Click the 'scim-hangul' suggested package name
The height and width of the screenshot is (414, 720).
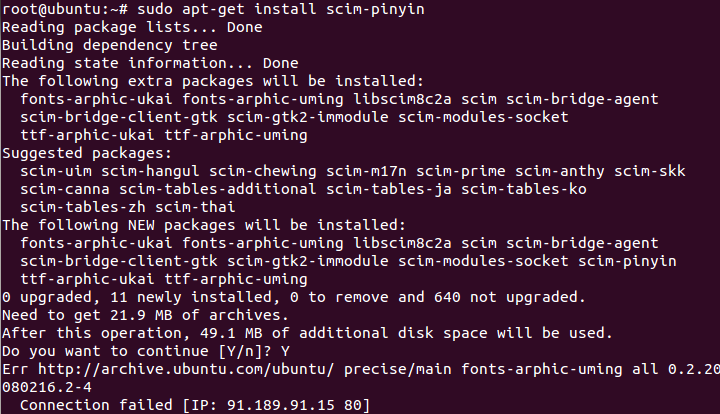[150, 171]
